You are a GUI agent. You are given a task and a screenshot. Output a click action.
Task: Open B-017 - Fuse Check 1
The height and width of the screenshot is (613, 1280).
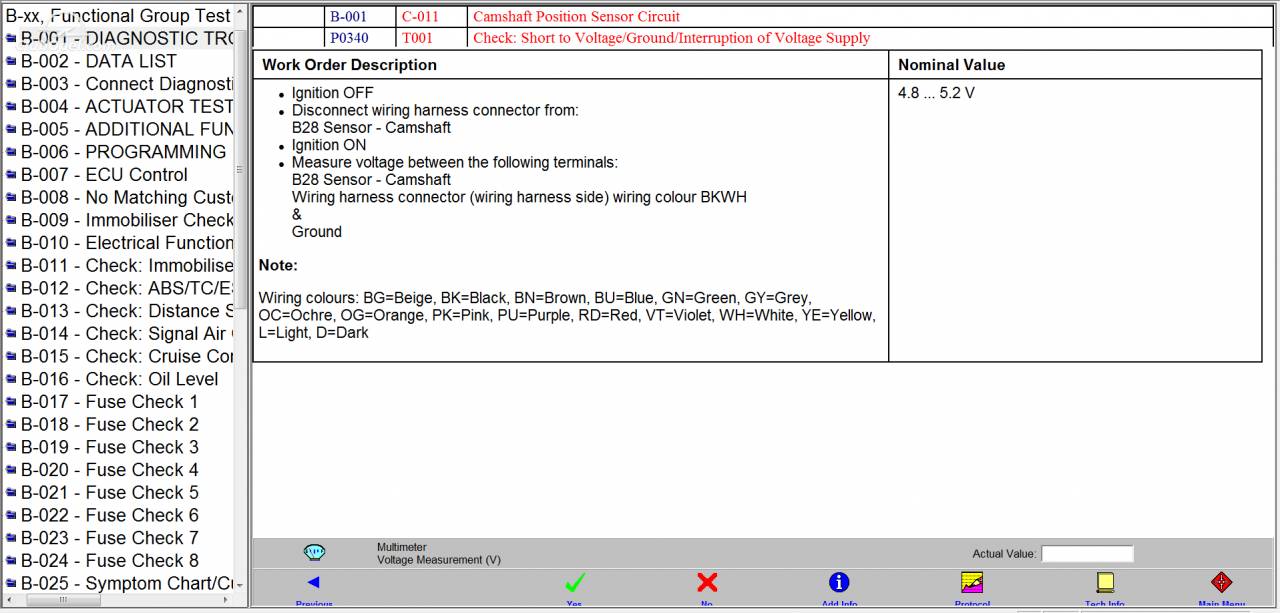coord(110,402)
